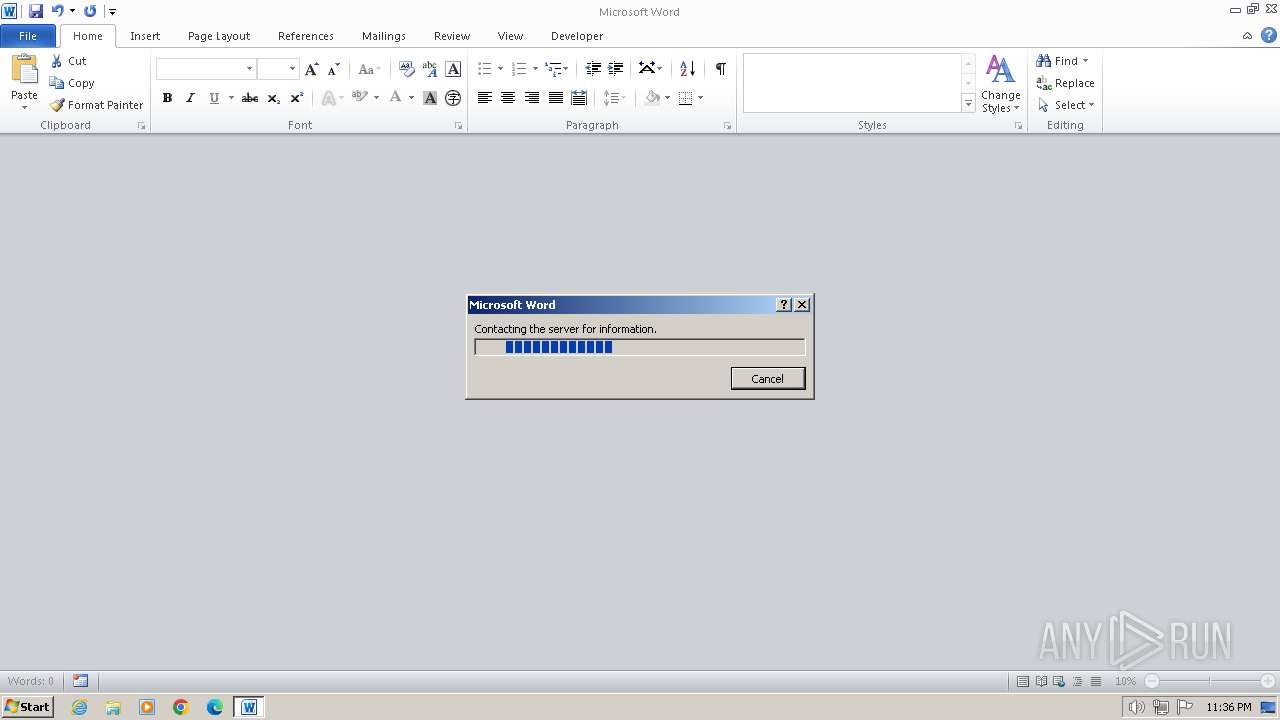Open Google Chrome from taskbar
The width and height of the screenshot is (1280, 720).
[181, 707]
